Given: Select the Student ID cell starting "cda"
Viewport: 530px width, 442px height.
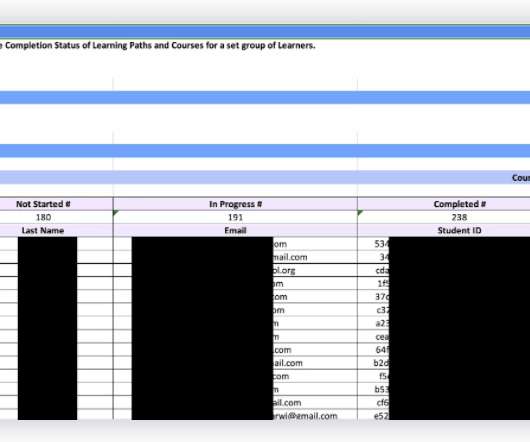Looking at the screenshot, I should [444, 270].
